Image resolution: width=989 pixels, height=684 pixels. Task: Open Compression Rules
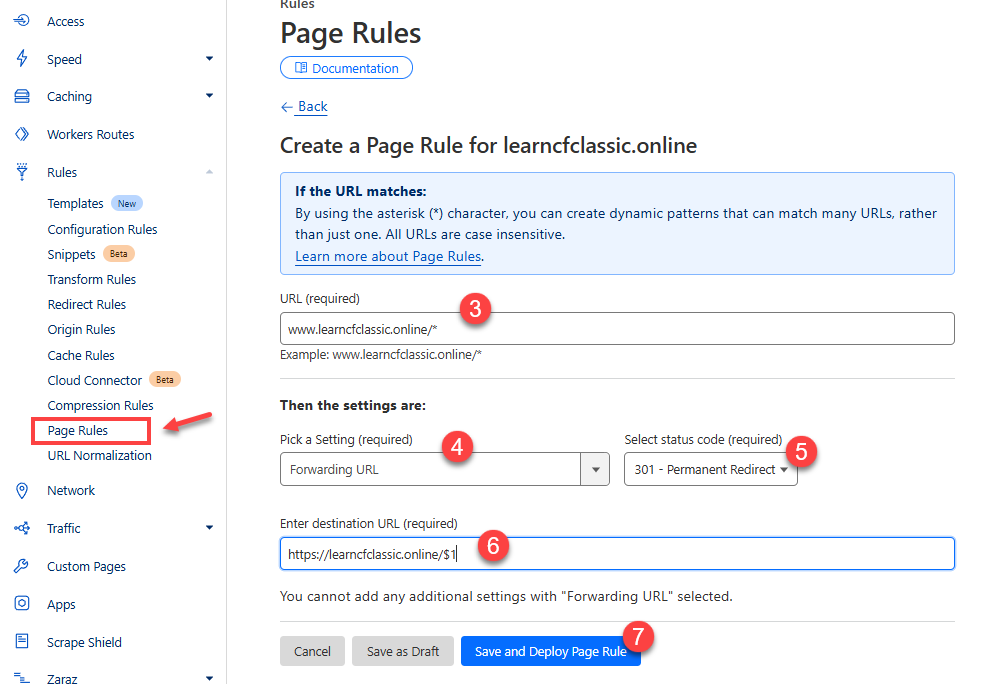pos(100,405)
